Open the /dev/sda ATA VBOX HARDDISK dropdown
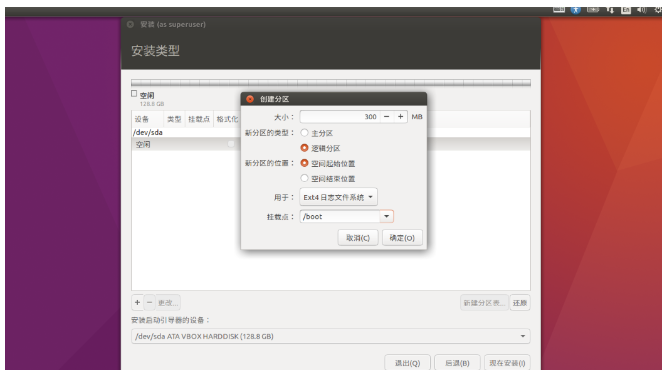 (331, 336)
